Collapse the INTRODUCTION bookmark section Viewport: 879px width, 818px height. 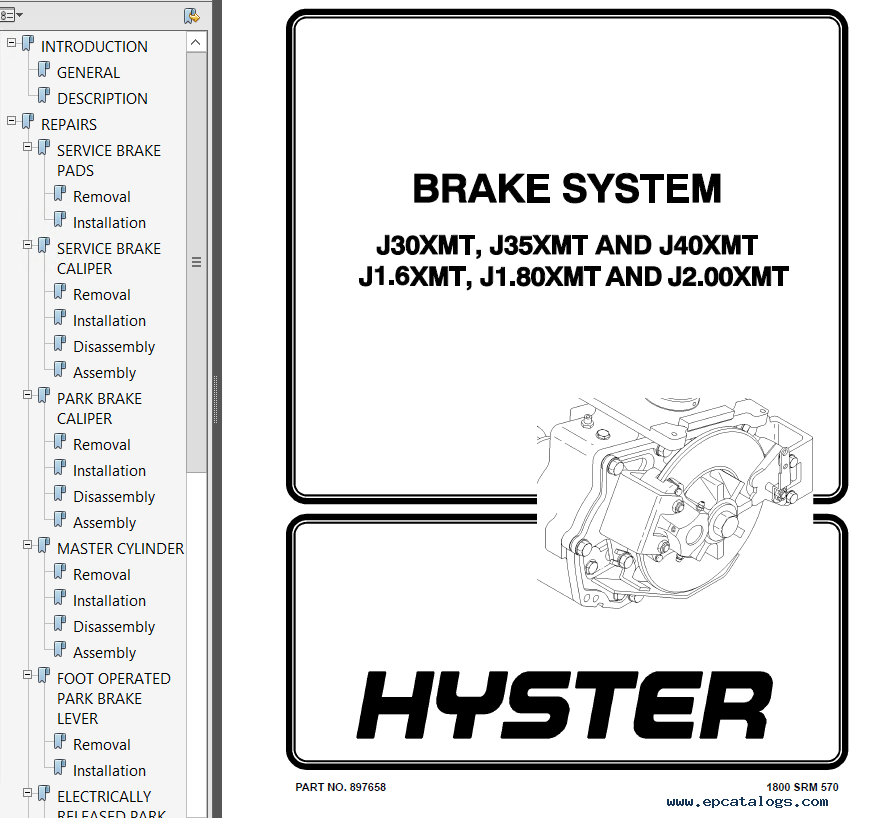click(11, 43)
